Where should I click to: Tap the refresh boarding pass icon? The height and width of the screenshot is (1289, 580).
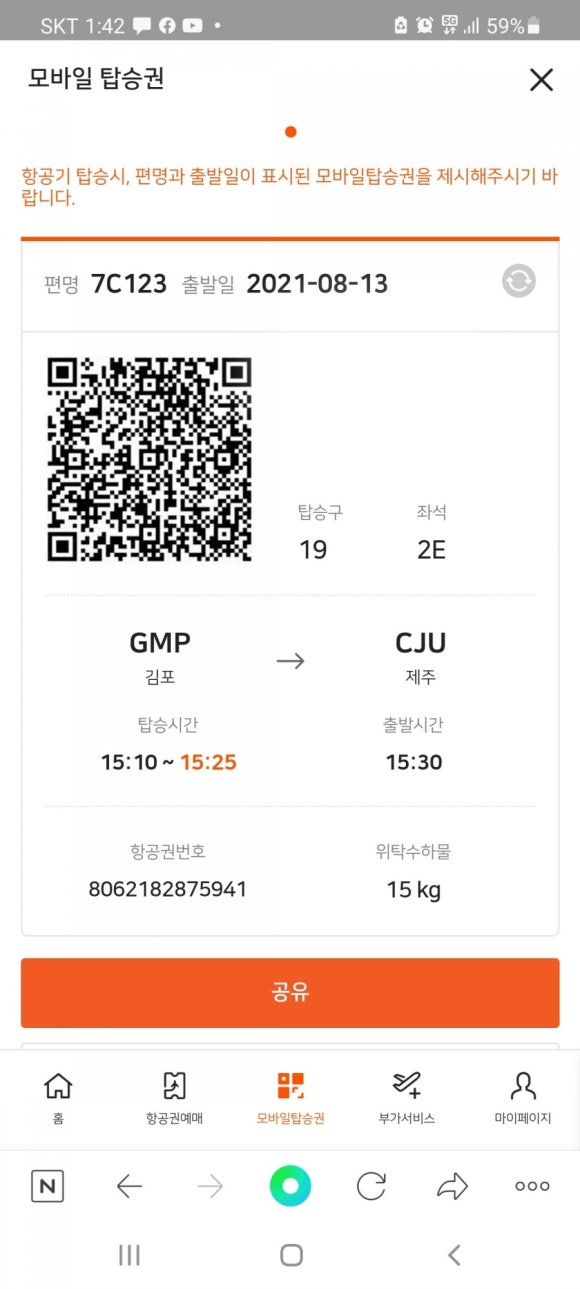click(x=518, y=282)
